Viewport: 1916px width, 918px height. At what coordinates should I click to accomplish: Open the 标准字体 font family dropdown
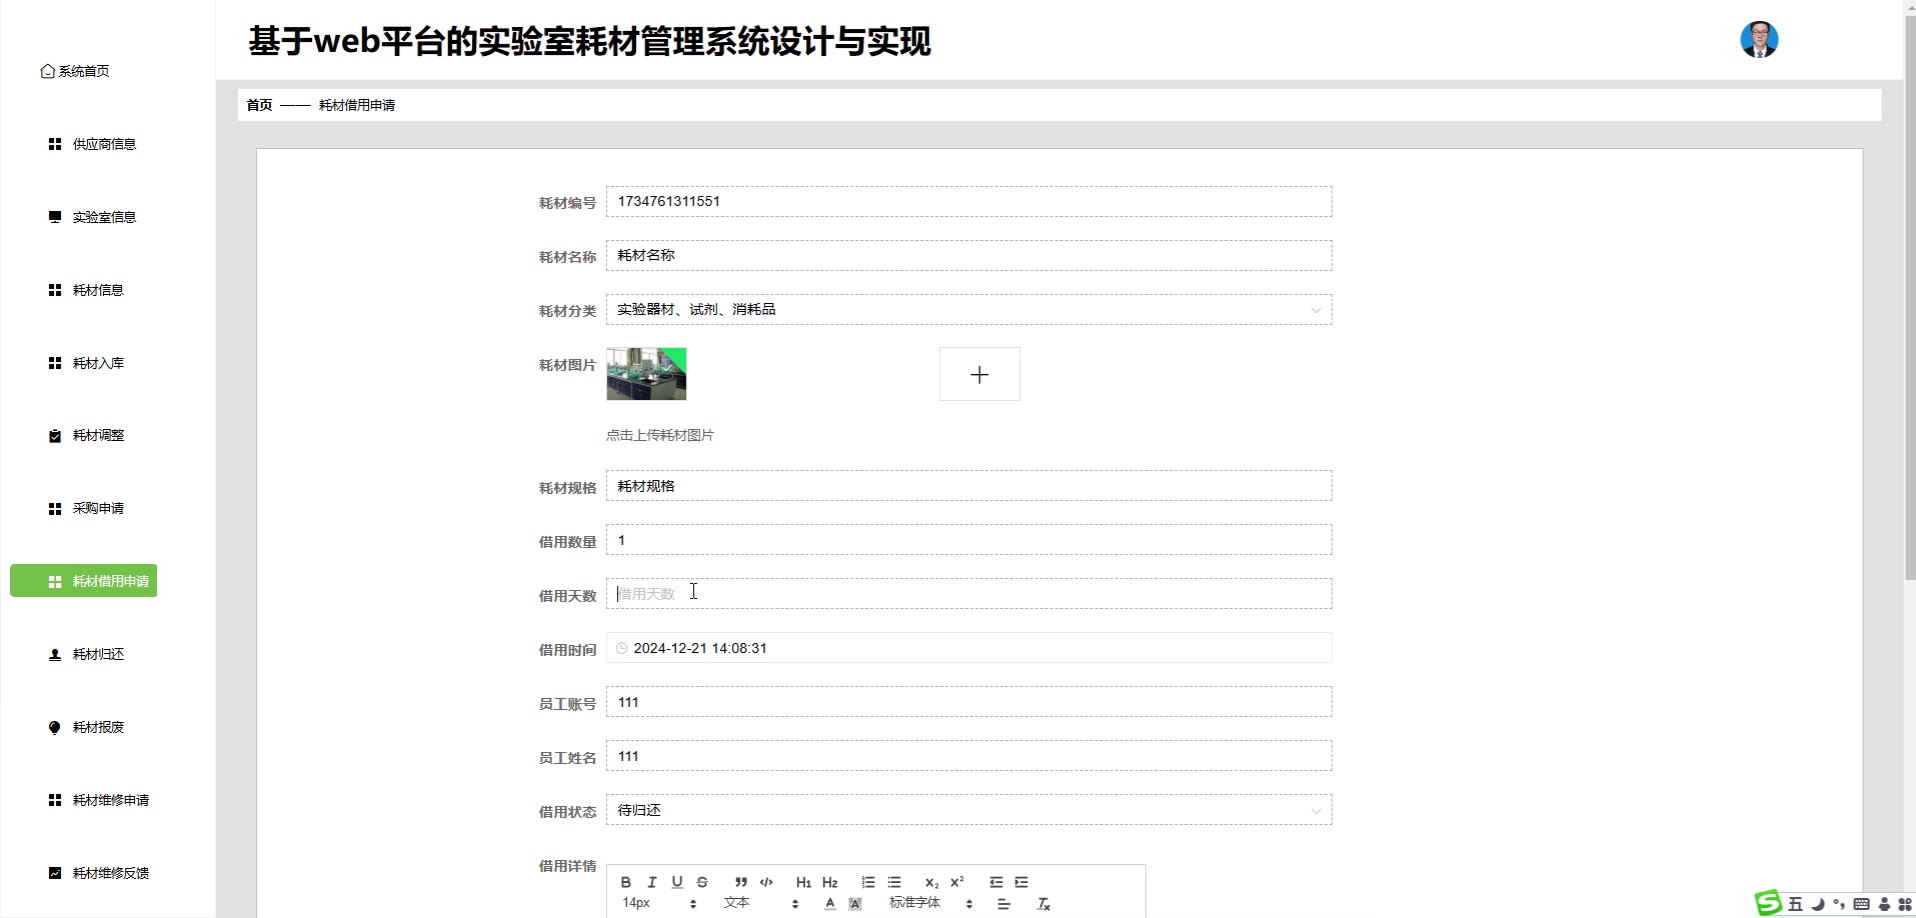[931, 903]
